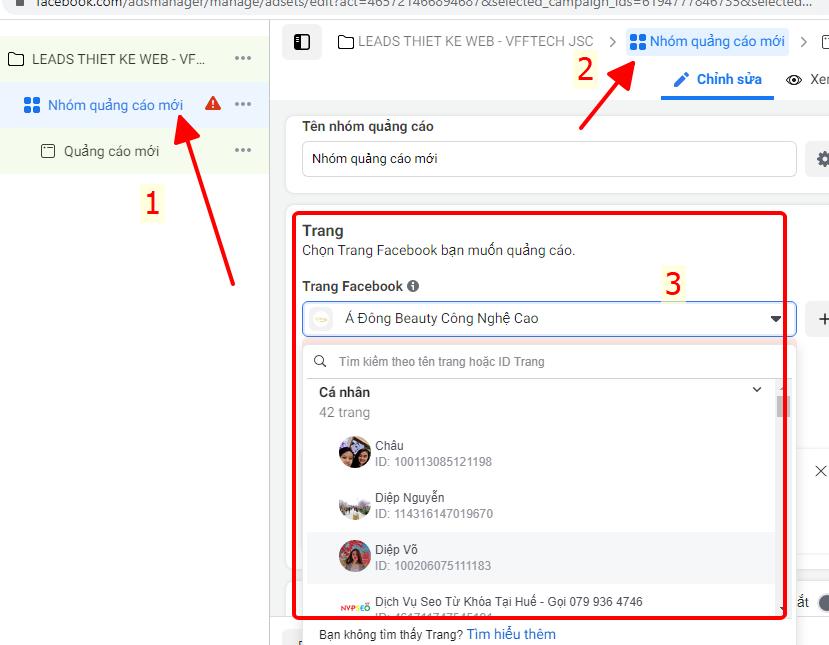829x645 pixels.
Task: Click the 42 trang count label
Action: coord(344,412)
